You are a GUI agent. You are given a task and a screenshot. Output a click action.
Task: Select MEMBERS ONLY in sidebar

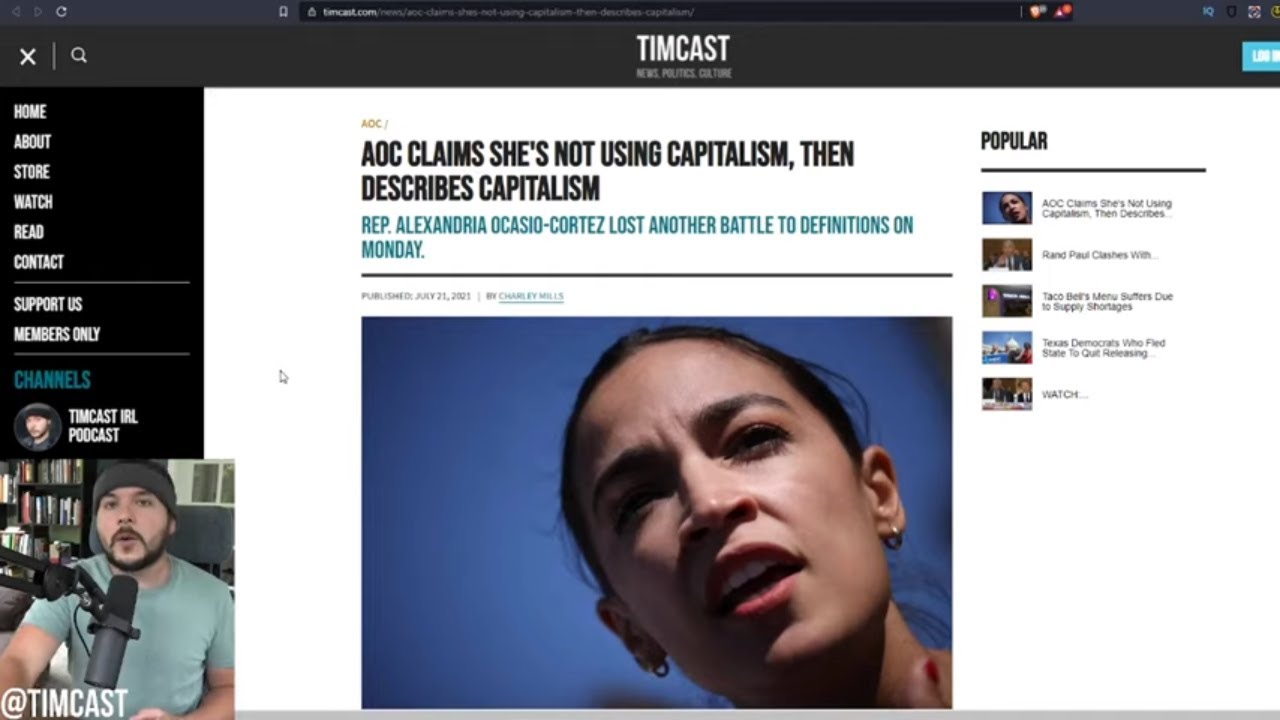tap(57, 334)
